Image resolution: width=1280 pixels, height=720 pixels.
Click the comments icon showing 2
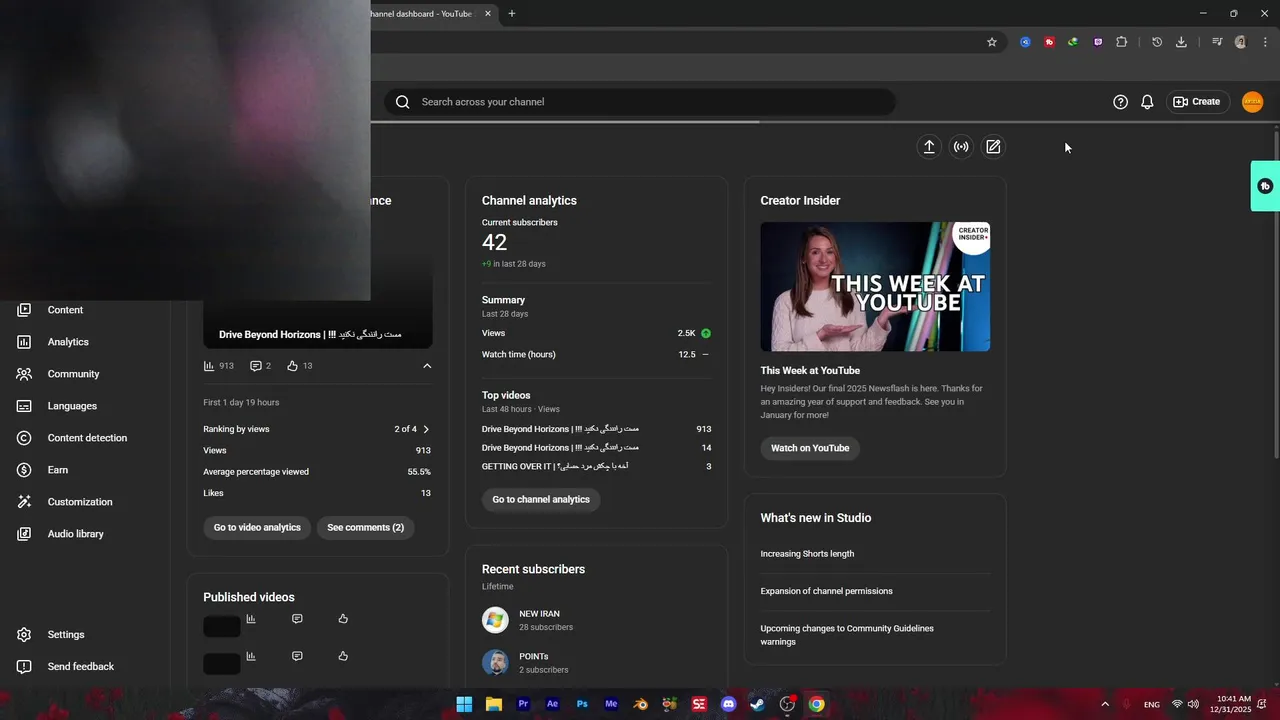tap(256, 366)
